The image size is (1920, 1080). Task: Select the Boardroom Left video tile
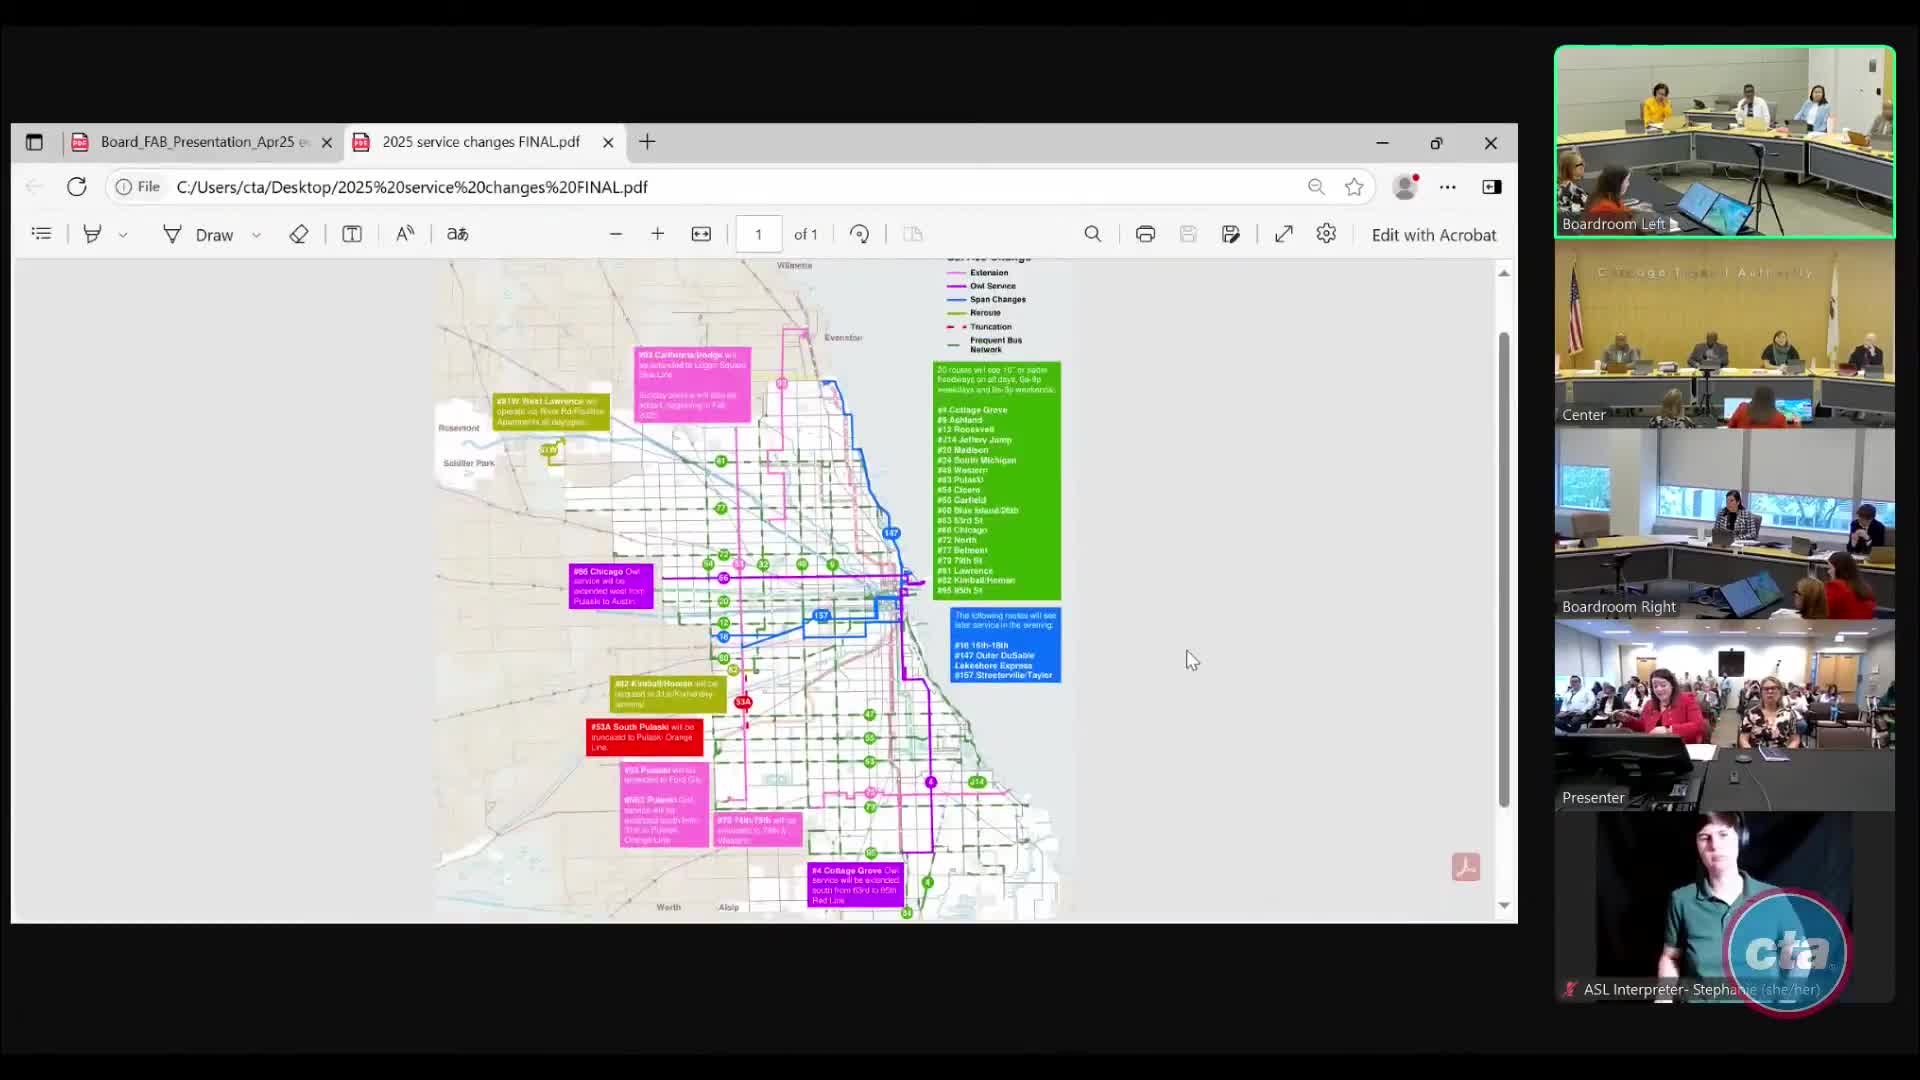pyautogui.click(x=1724, y=142)
